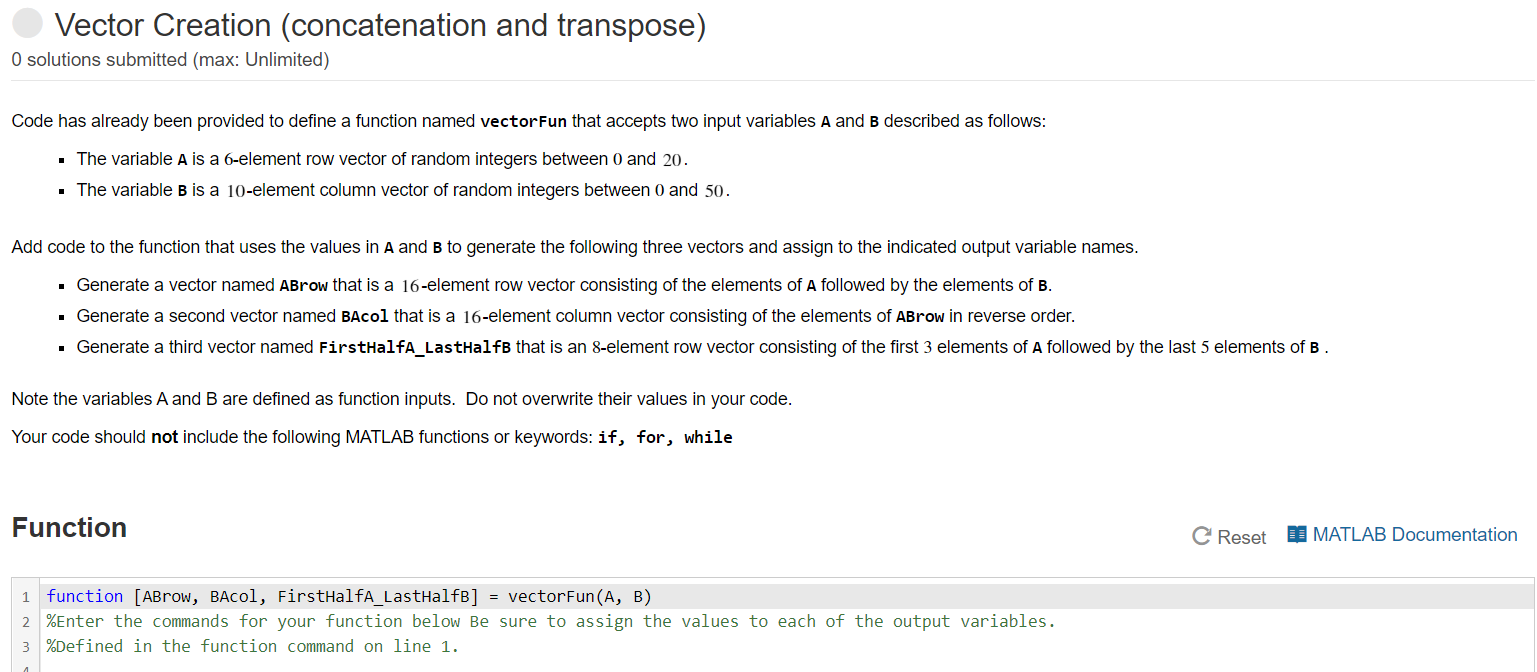This screenshot has width=1537, height=672.
Task: Click the Vector Creation title heading
Action: pyautogui.click(x=380, y=24)
